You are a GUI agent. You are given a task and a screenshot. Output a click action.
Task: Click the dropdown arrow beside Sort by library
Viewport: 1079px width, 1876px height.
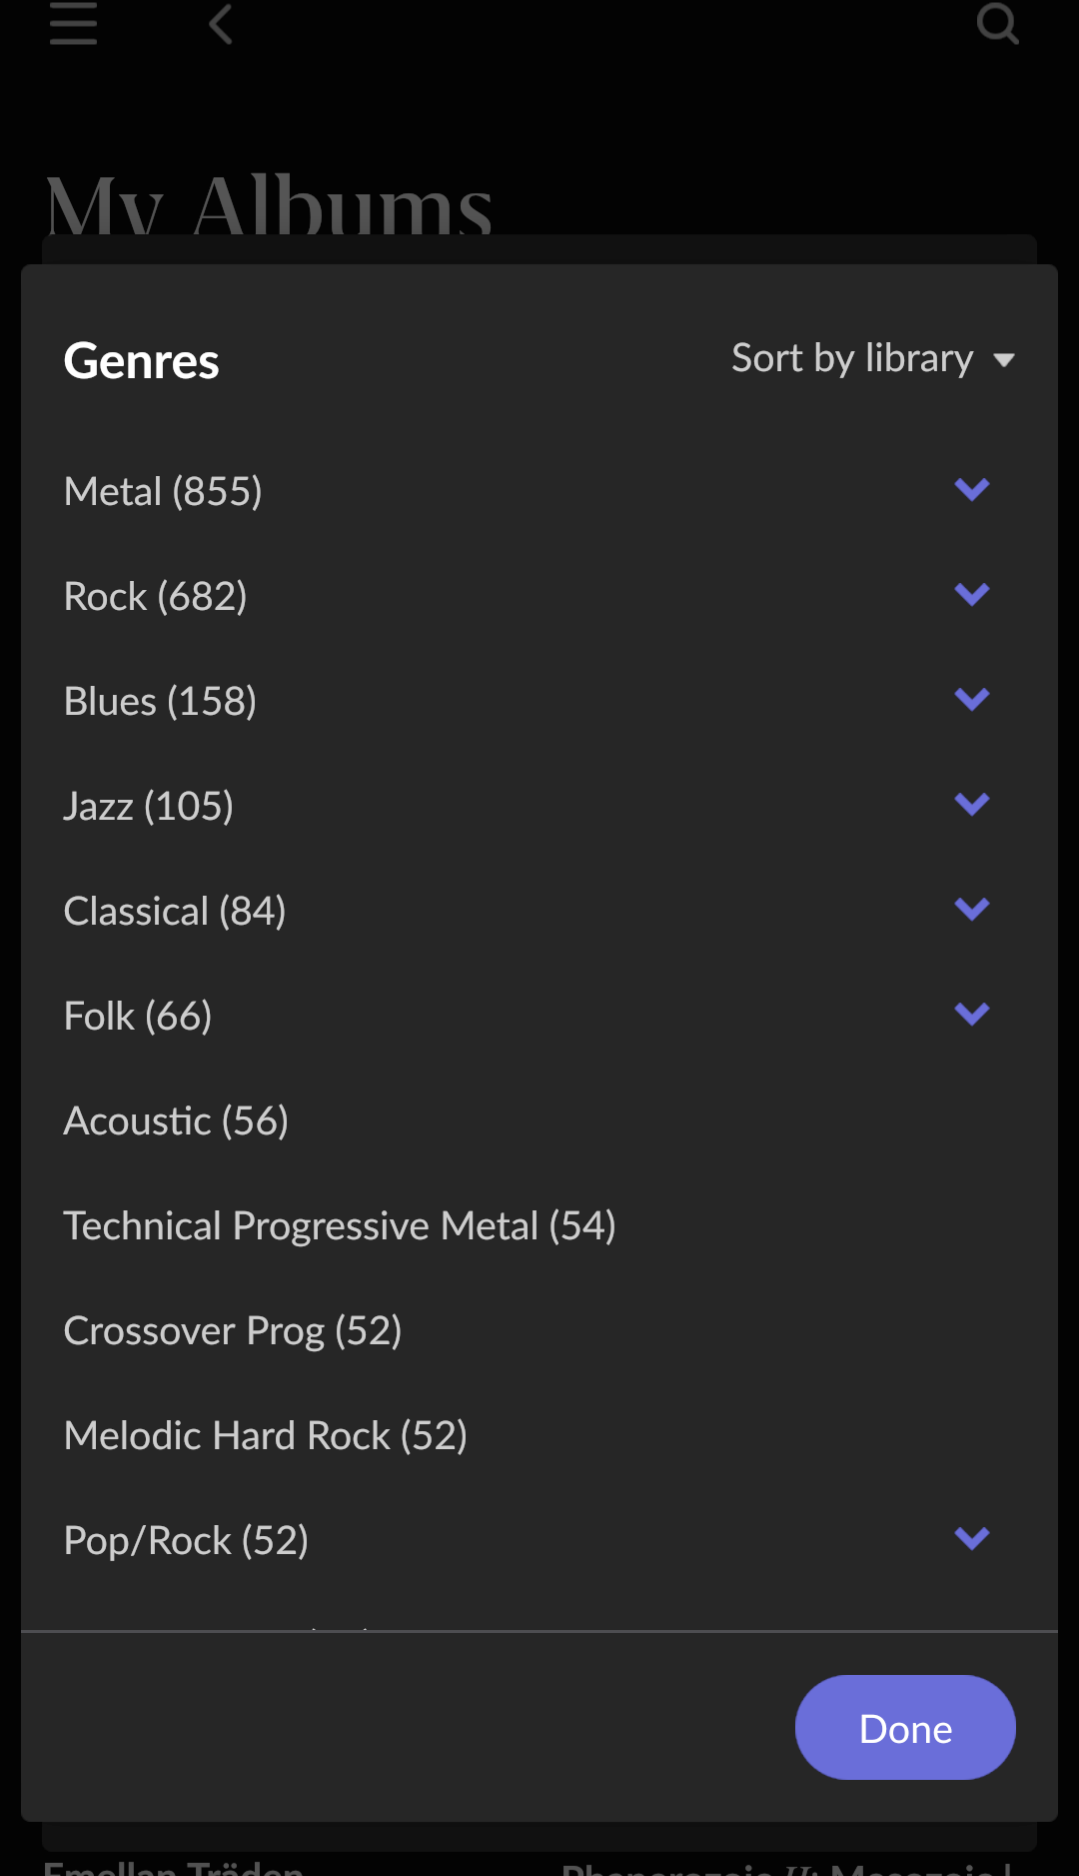pyautogui.click(x=1004, y=360)
